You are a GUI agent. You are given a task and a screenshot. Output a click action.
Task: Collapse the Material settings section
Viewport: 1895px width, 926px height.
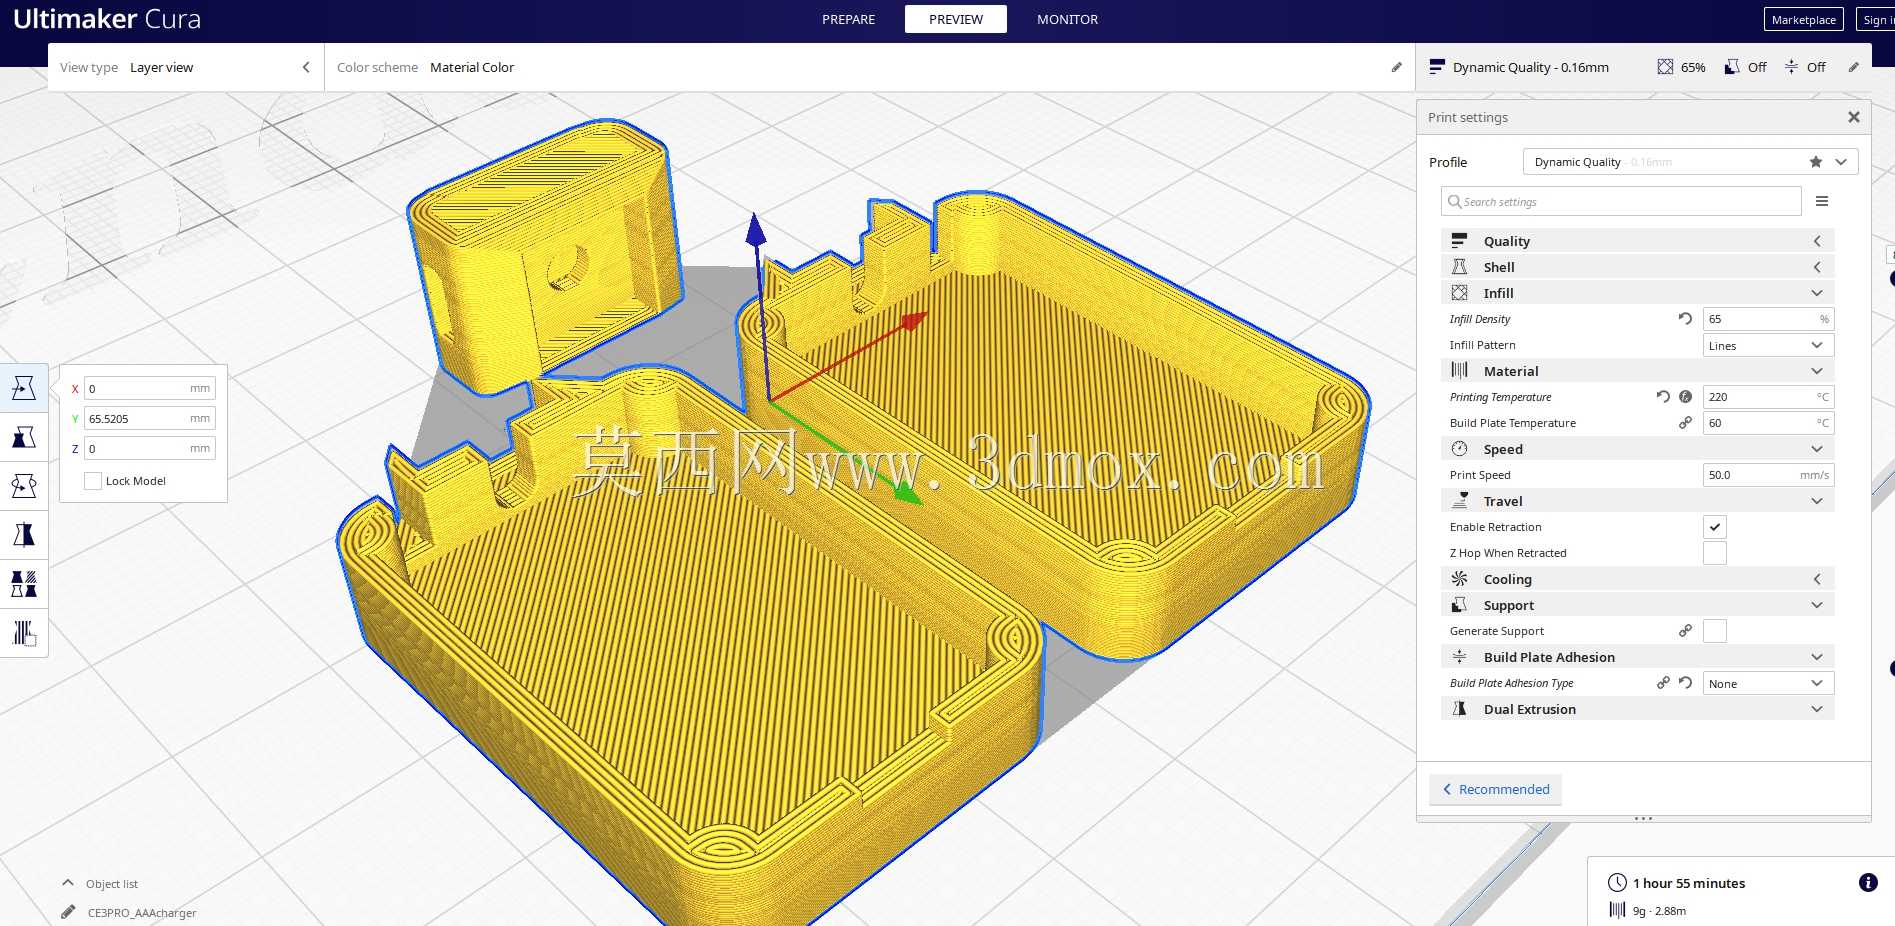pos(1638,371)
